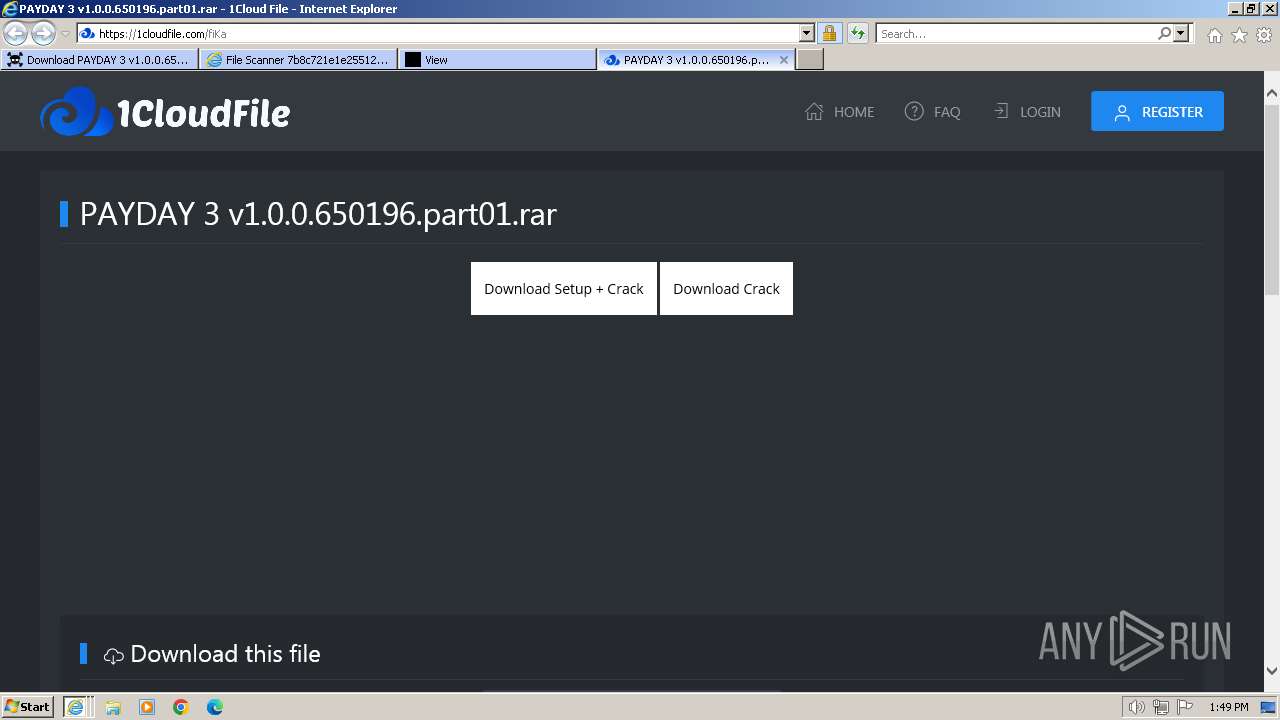Click the LOGIN door icon

pyautogui.click(x=1001, y=111)
